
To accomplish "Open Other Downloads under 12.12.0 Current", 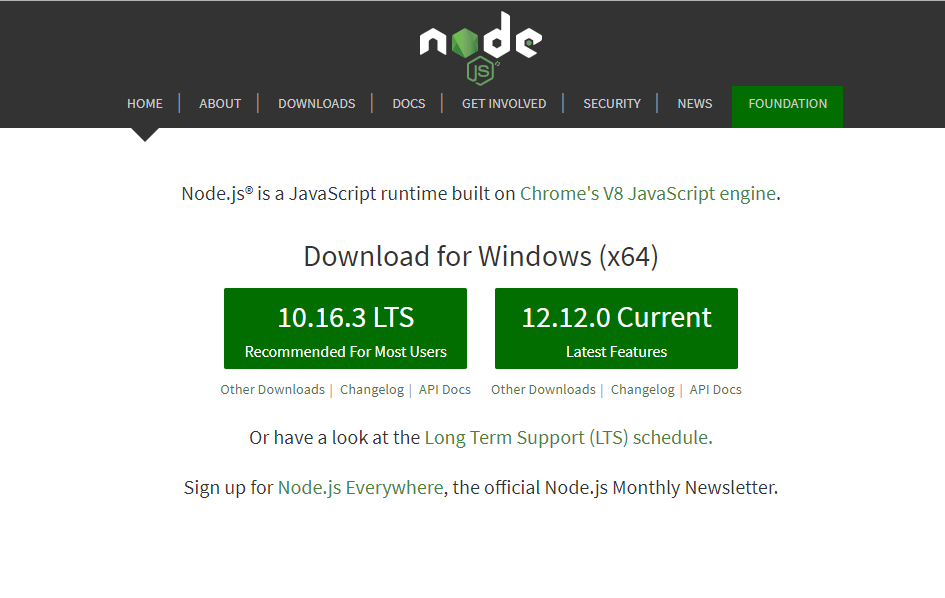I will [x=543, y=389].
